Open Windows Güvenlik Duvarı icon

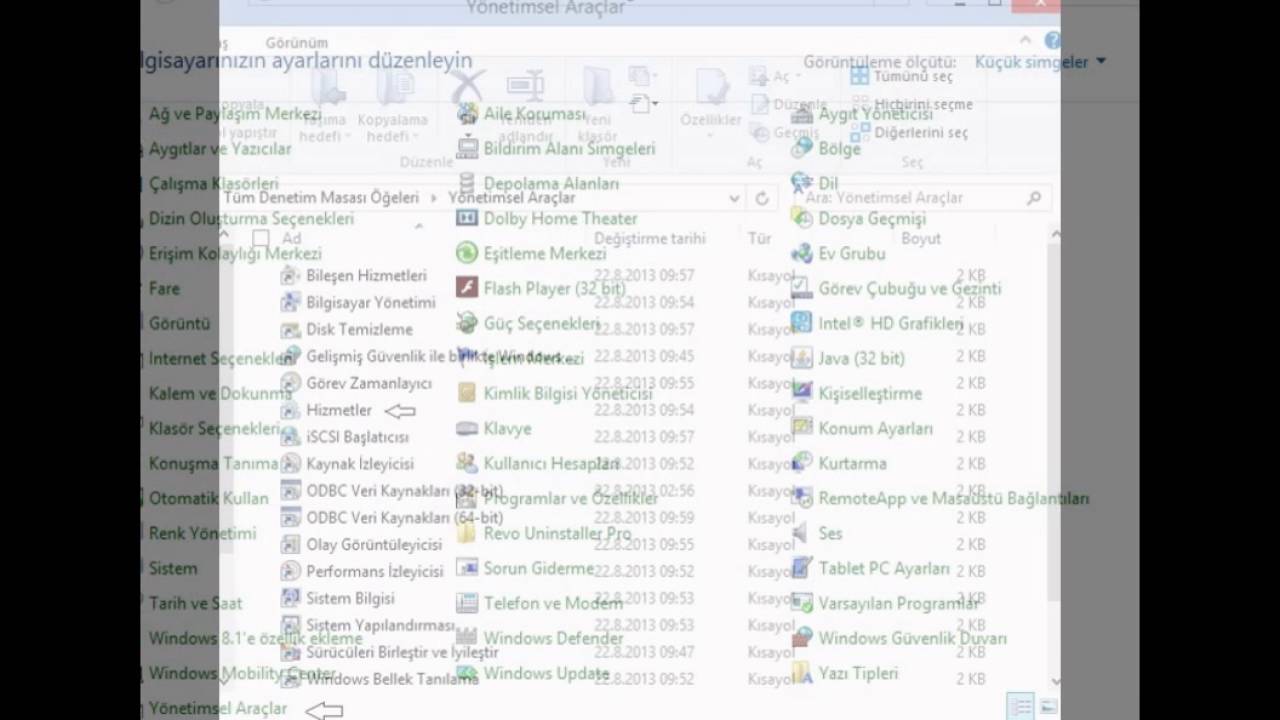[801, 638]
